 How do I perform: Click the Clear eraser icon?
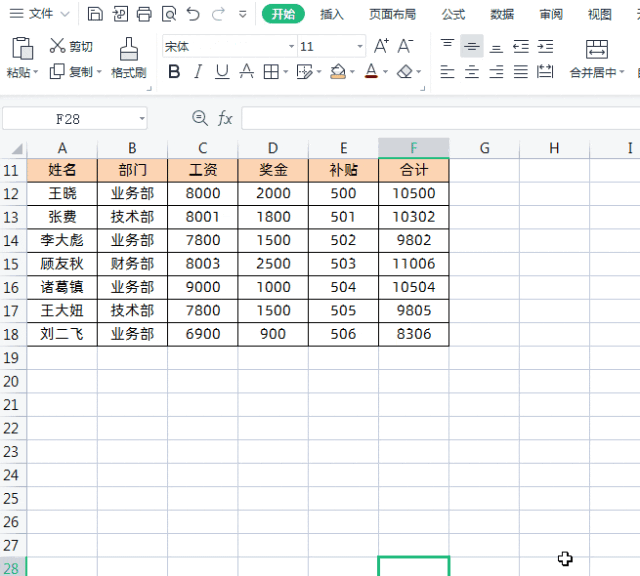point(405,72)
